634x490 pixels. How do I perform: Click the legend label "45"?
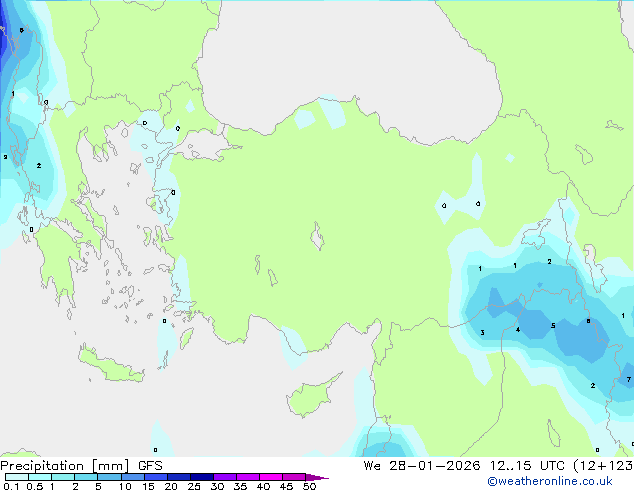[x=286, y=486]
